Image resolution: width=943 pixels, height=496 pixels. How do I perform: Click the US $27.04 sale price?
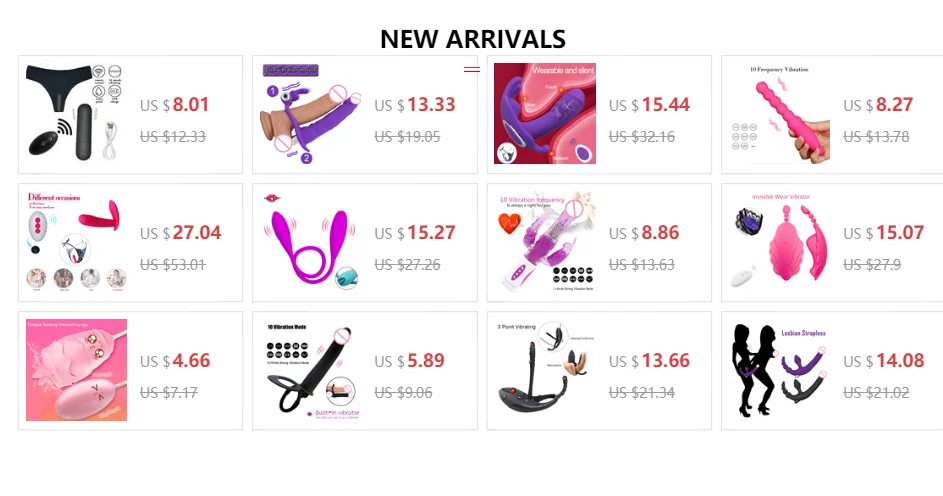pos(180,233)
